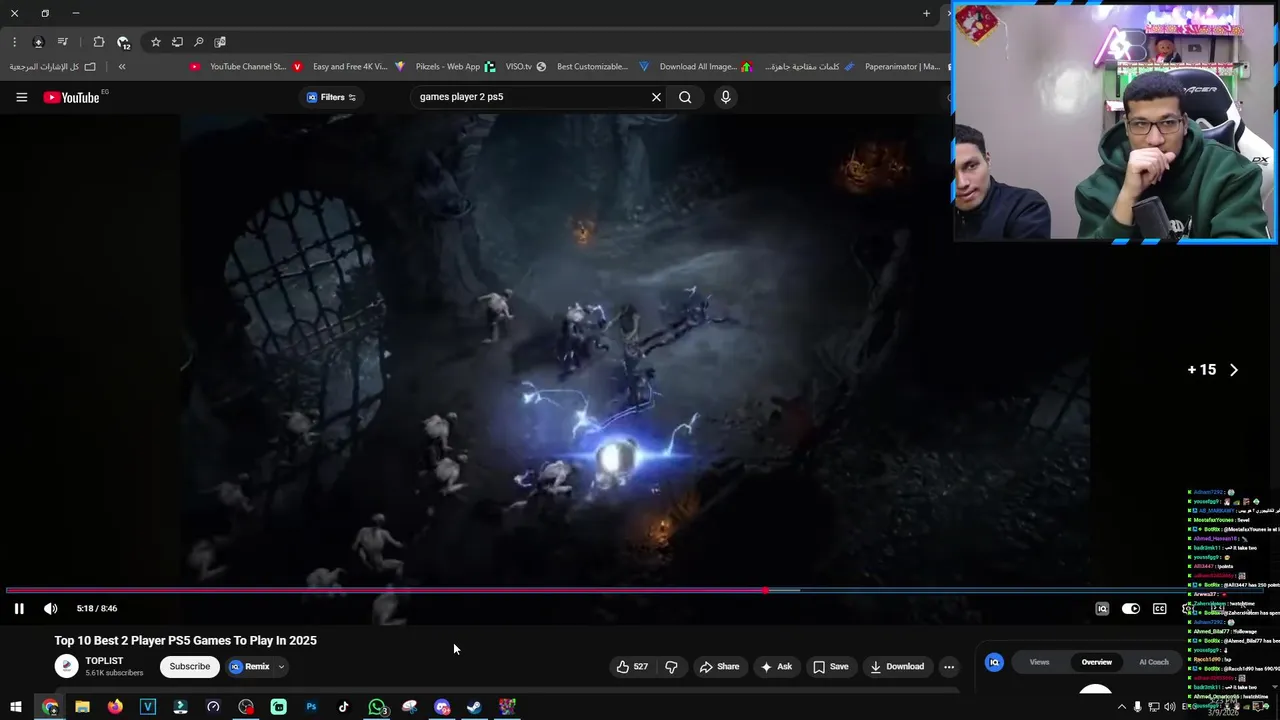Open the 'YouTube Channel St...' bookmark
Image resolution: width=1280 pixels, height=720 pixels.
point(239,67)
